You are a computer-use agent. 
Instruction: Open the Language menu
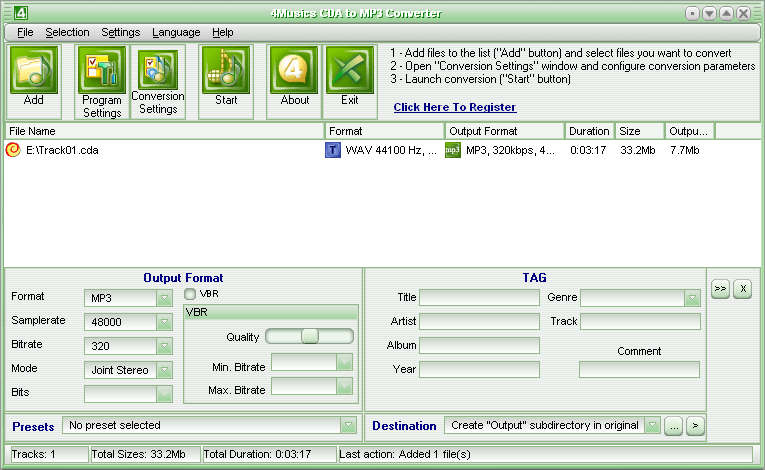click(176, 32)
